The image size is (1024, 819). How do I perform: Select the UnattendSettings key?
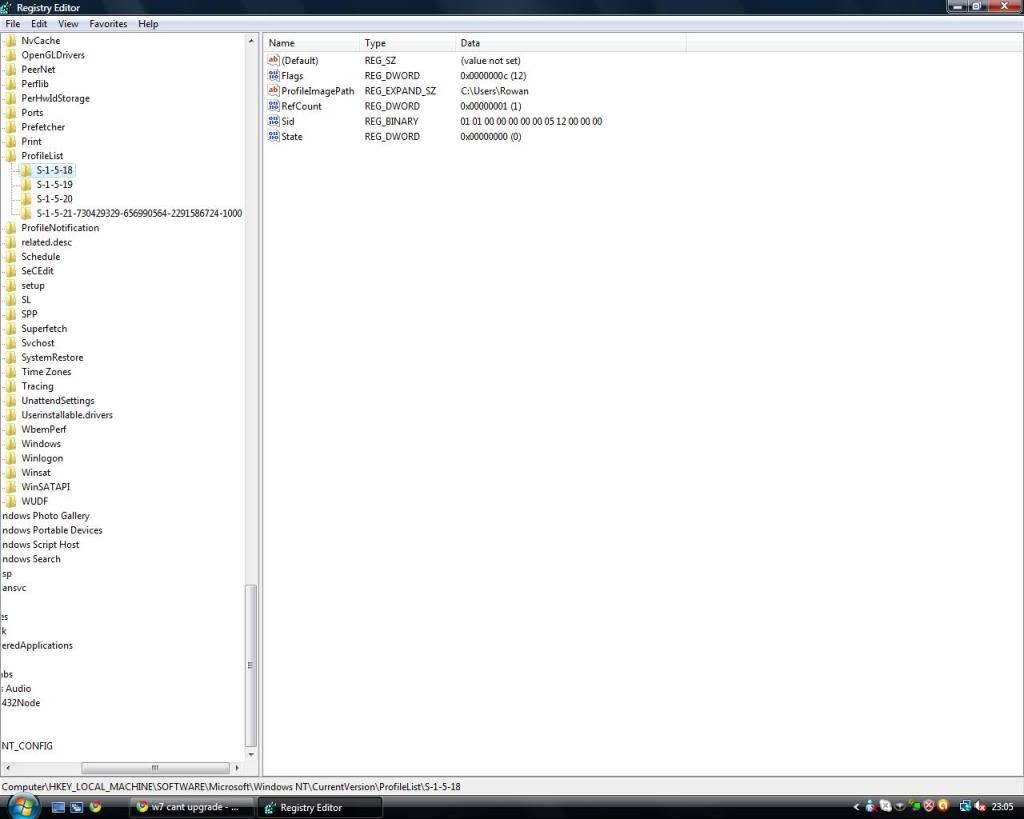click(57, 400)
